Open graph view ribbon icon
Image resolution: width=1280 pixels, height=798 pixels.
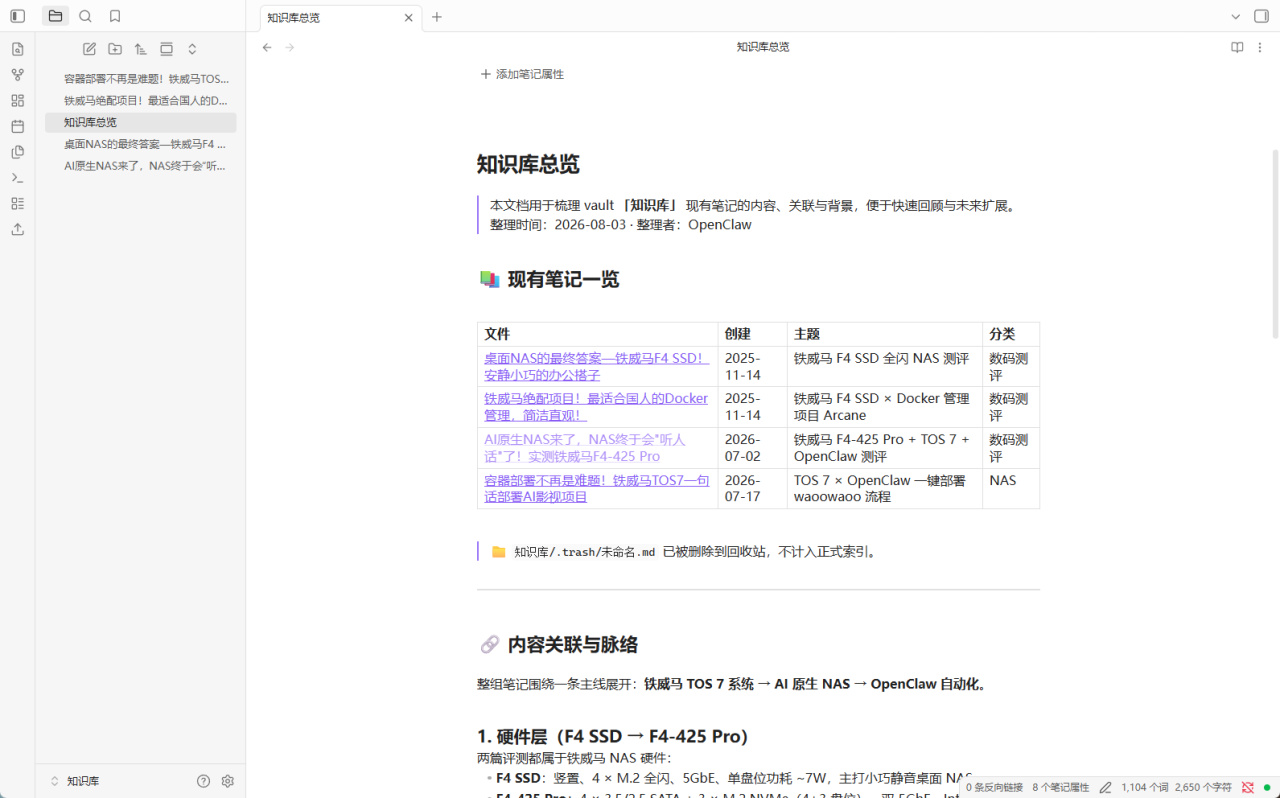click(17, 75)
